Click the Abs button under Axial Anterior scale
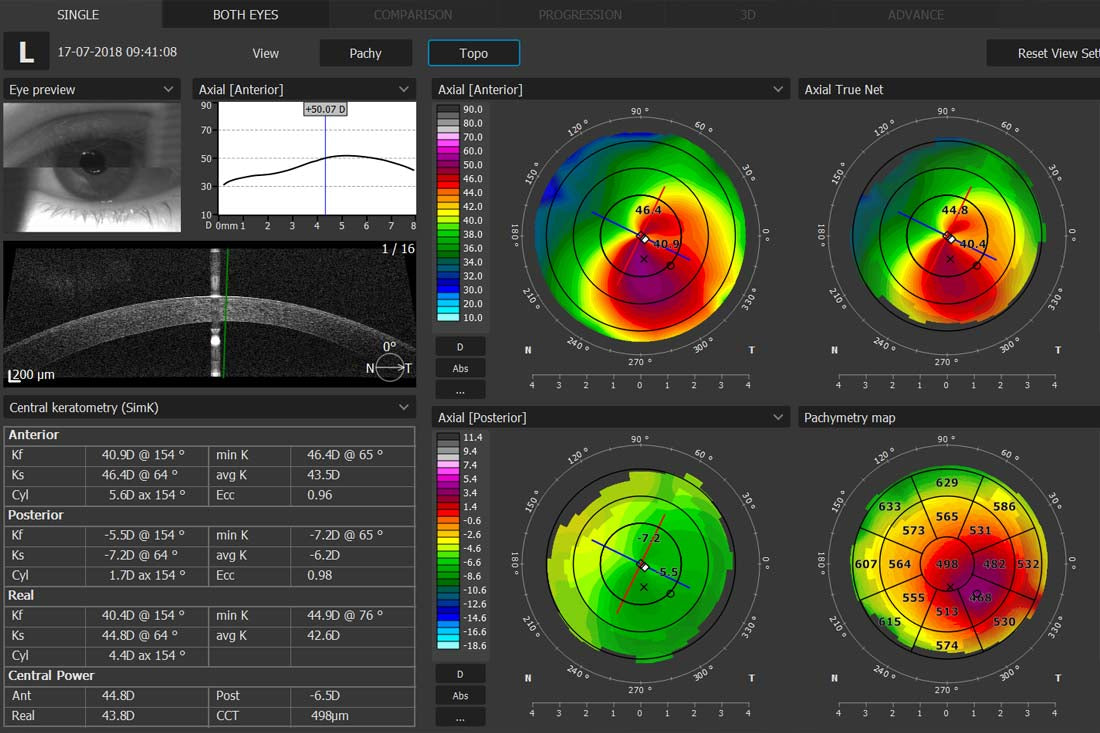The image size is (1100, 733). point(460,368)
